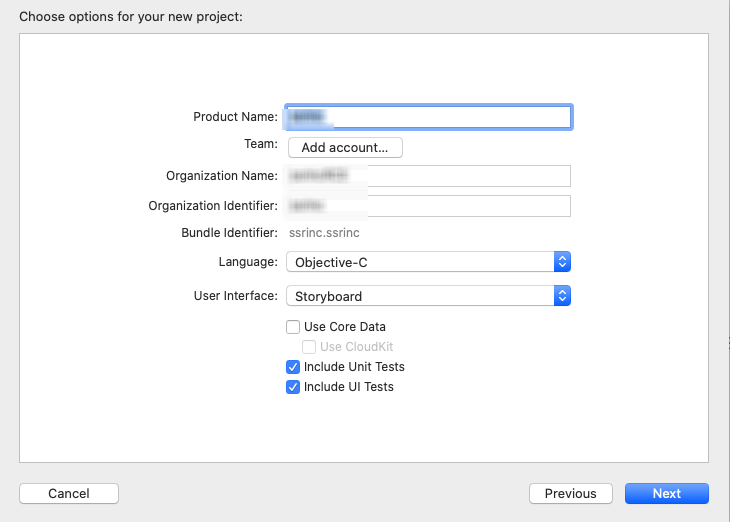Click the Choose options heading text
Viewport: 730px width, 522px height.
click(131, 17)
